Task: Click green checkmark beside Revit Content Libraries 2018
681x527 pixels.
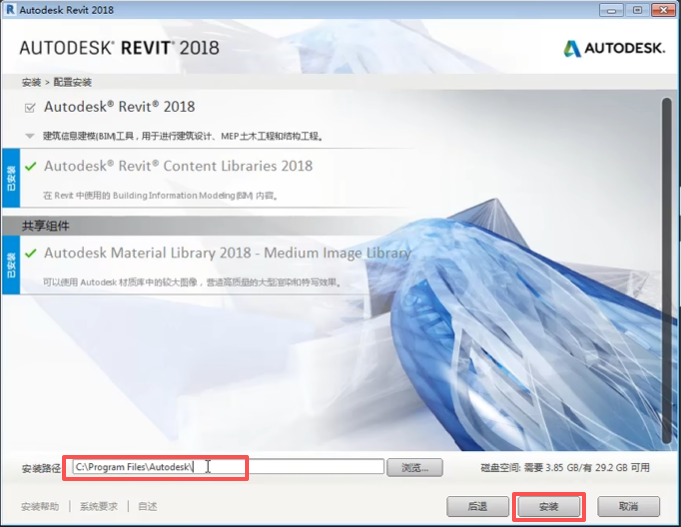Action: coord(31,166)
